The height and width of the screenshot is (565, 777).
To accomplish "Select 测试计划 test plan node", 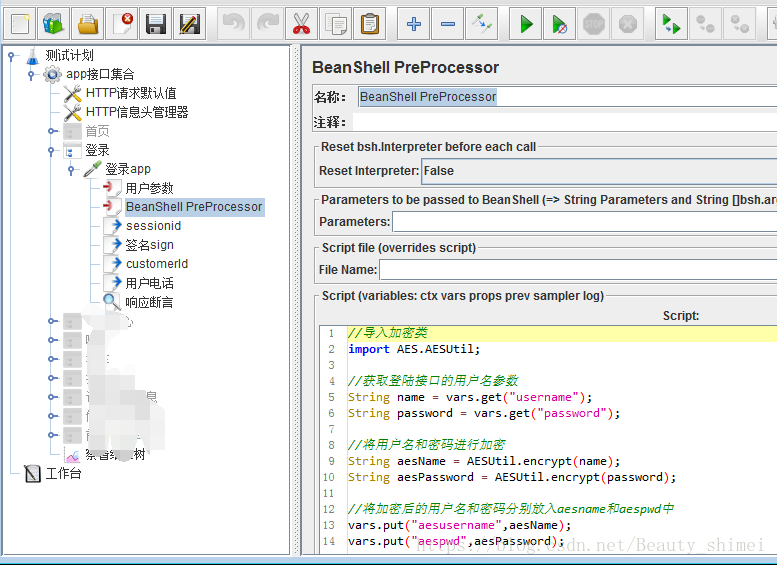I will click(69, 55).
